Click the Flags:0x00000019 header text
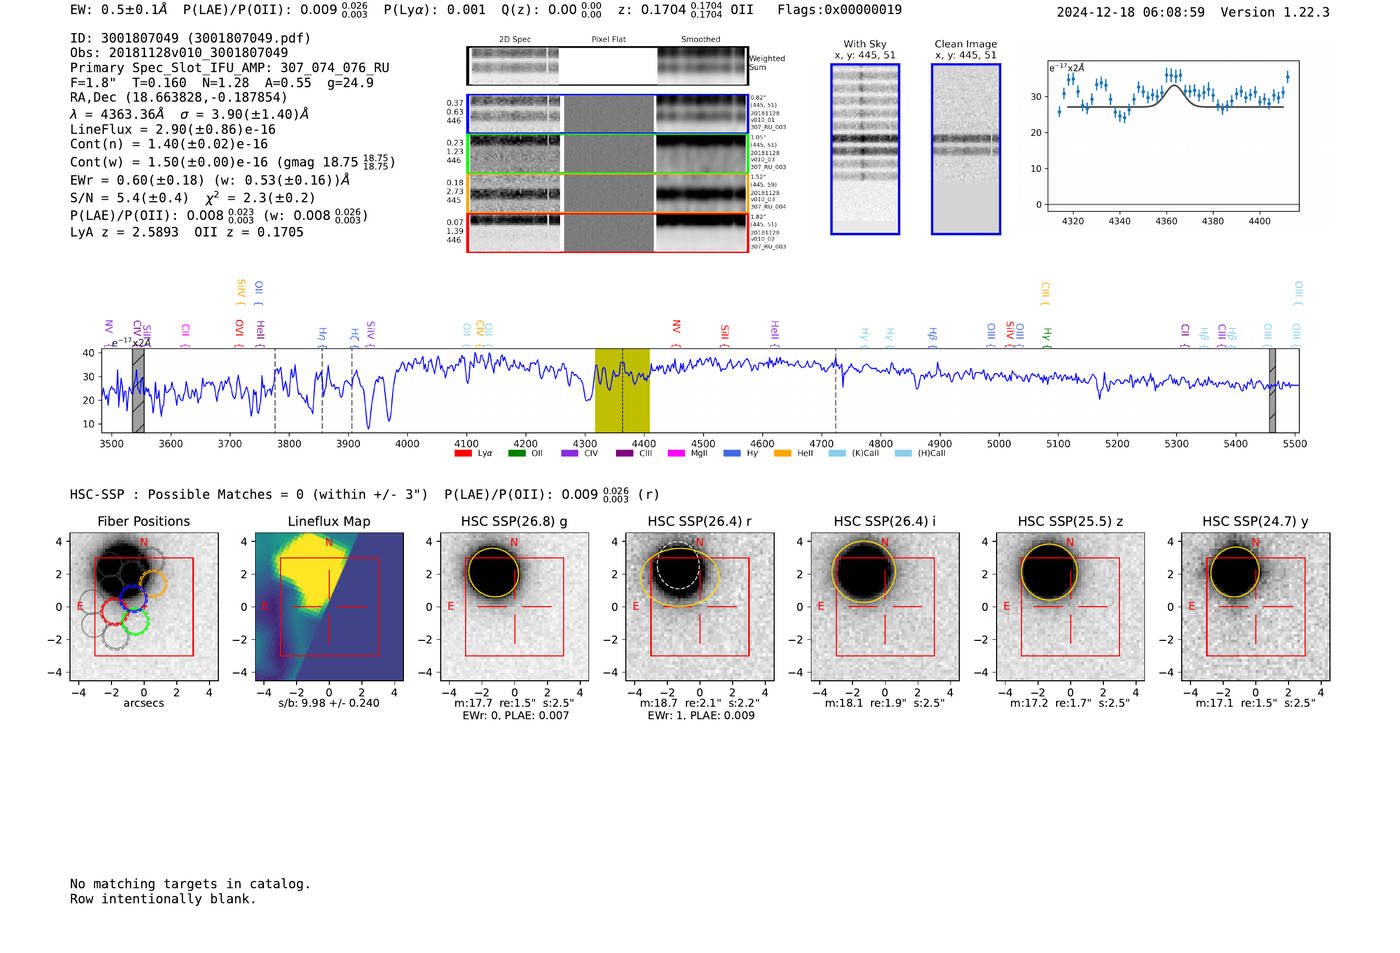Image resolution: width=1400 pixels, height=953 pixels. (839, 10)
